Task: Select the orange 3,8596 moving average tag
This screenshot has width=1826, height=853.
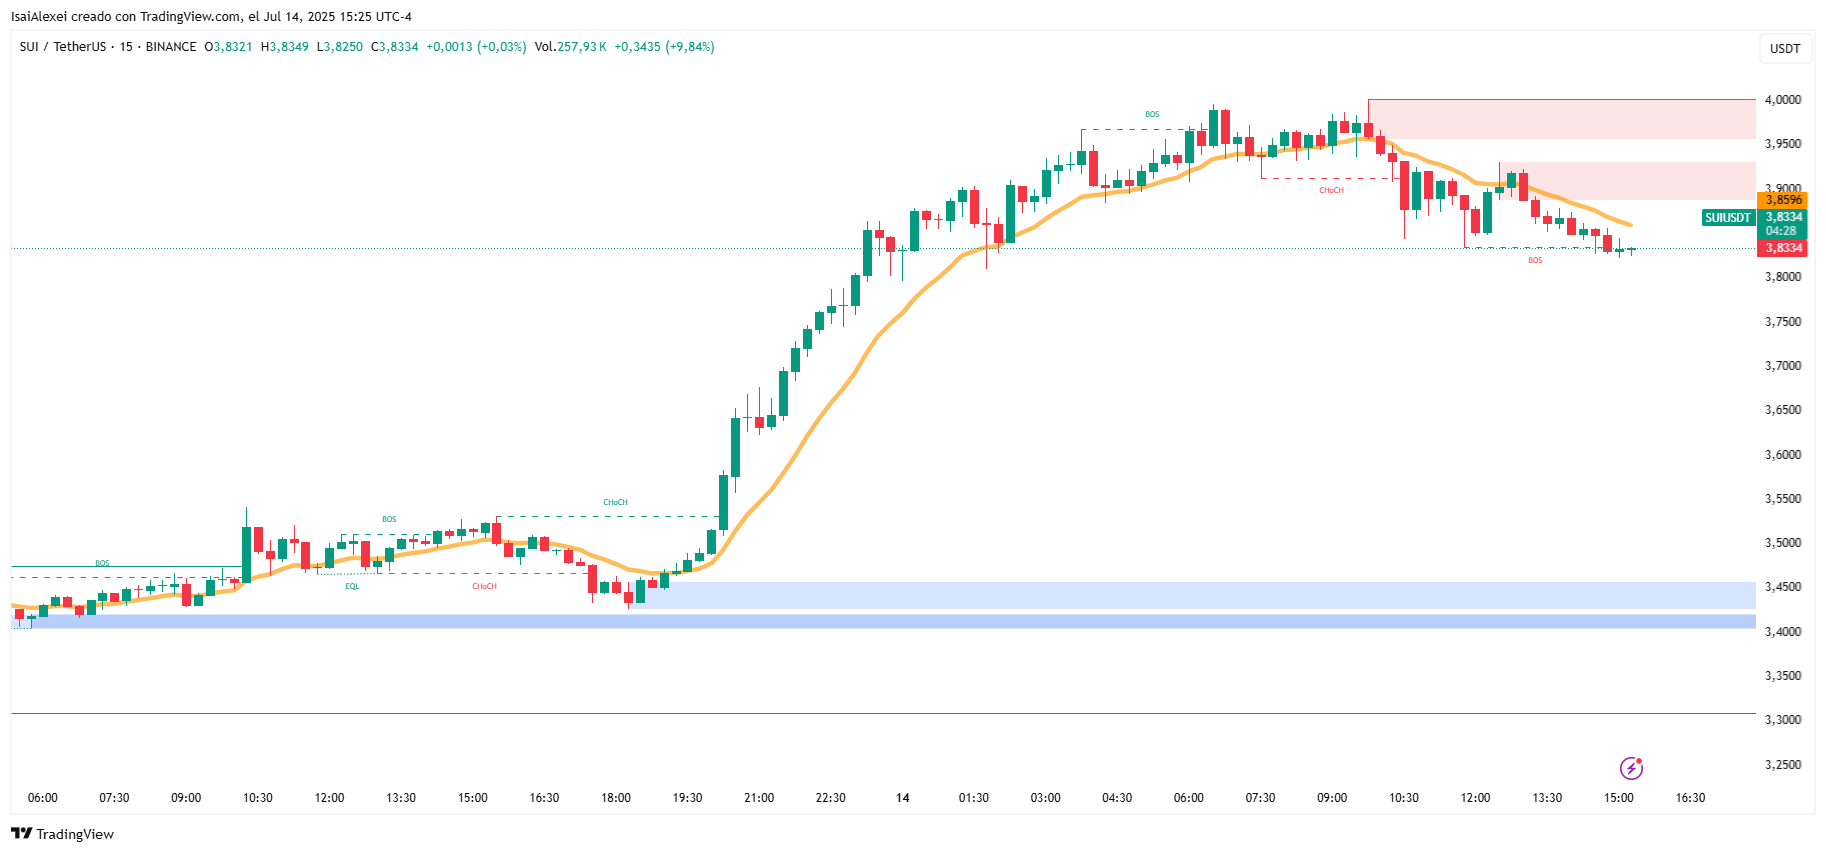Action: [x=1783, y=200]
